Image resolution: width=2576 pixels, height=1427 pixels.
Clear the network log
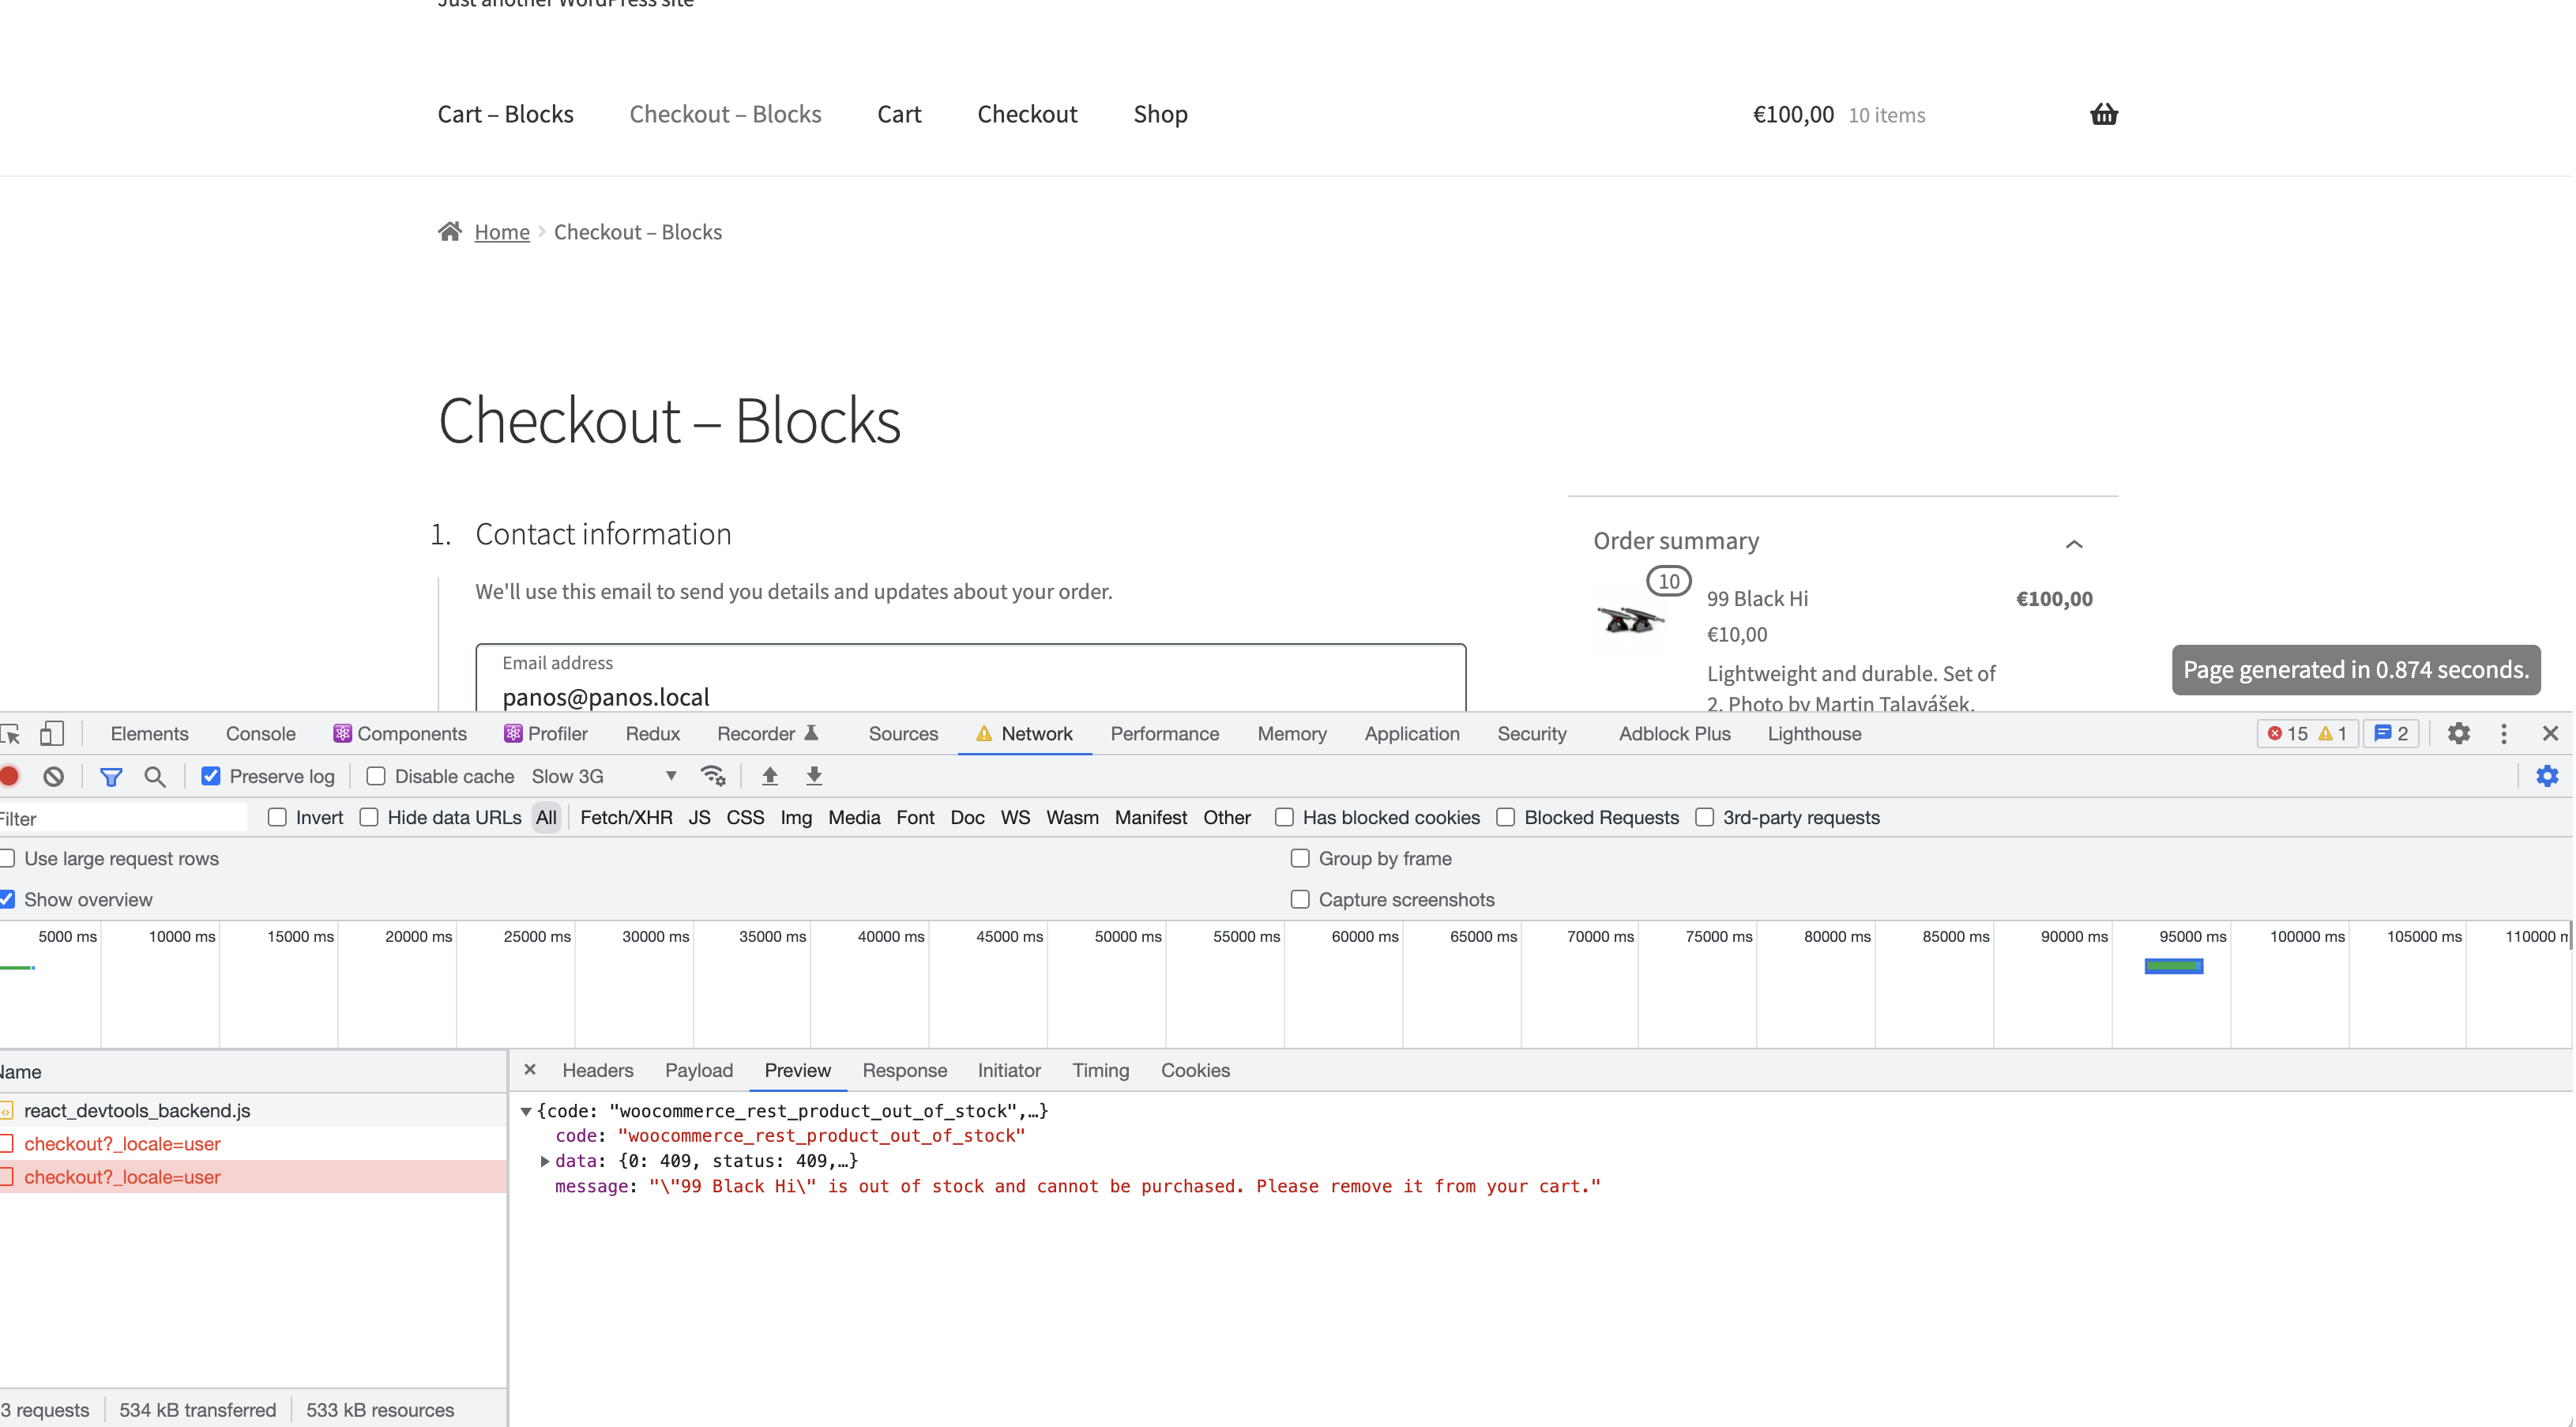coord(53,775)
